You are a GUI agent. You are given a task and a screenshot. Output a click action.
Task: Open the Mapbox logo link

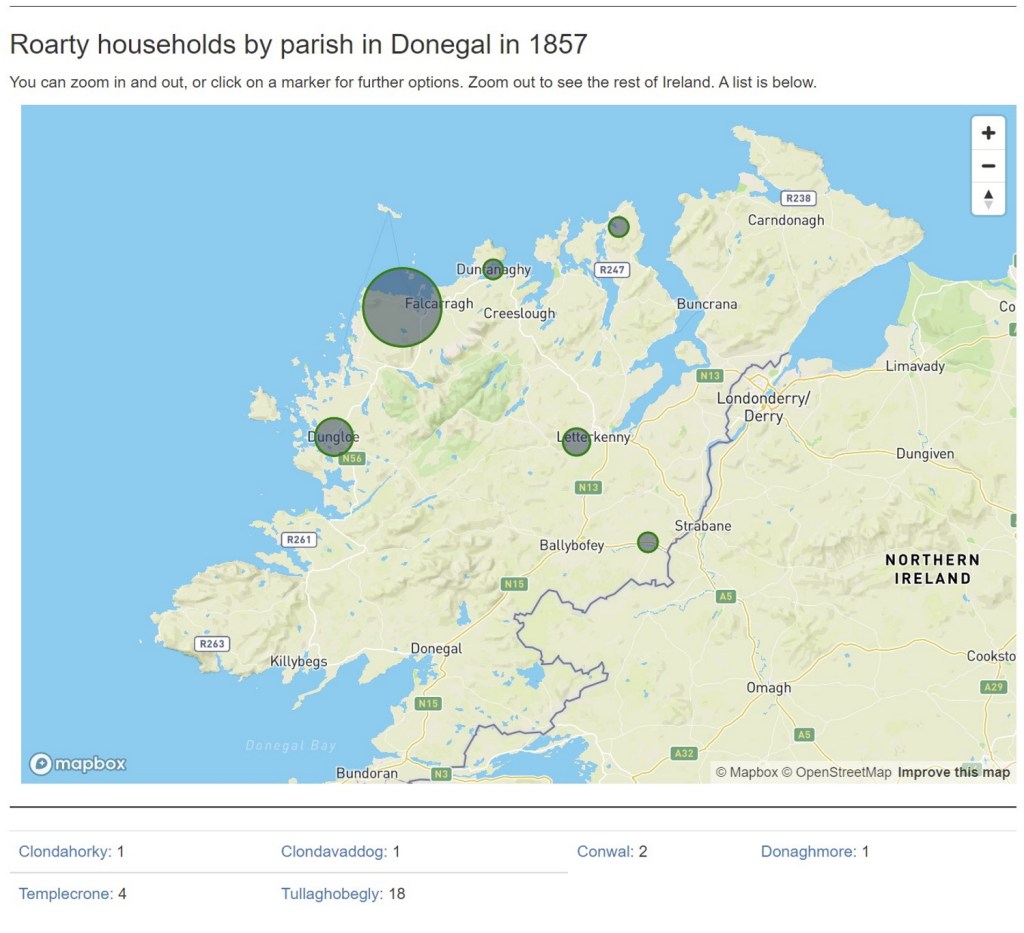pos(78,764)
